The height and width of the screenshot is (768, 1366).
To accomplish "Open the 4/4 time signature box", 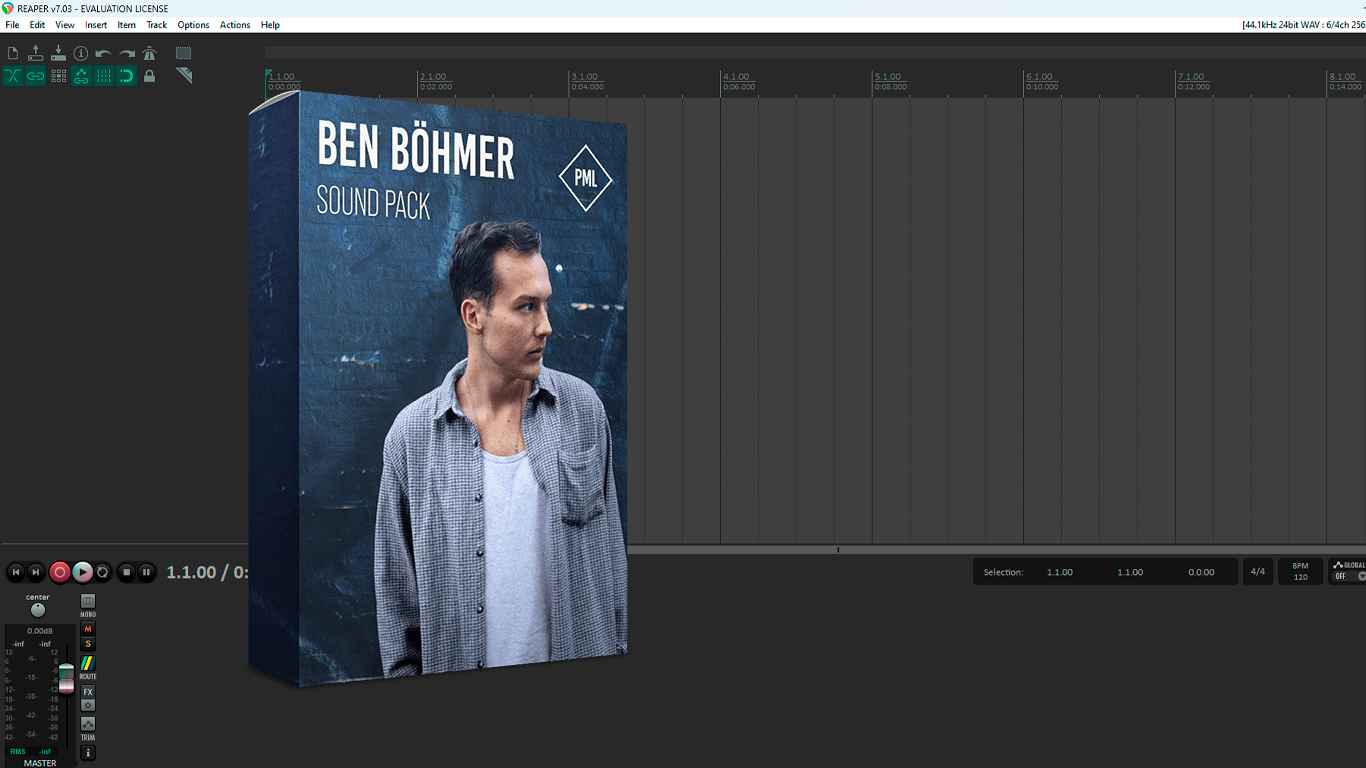I will [x=1258, y=572].
